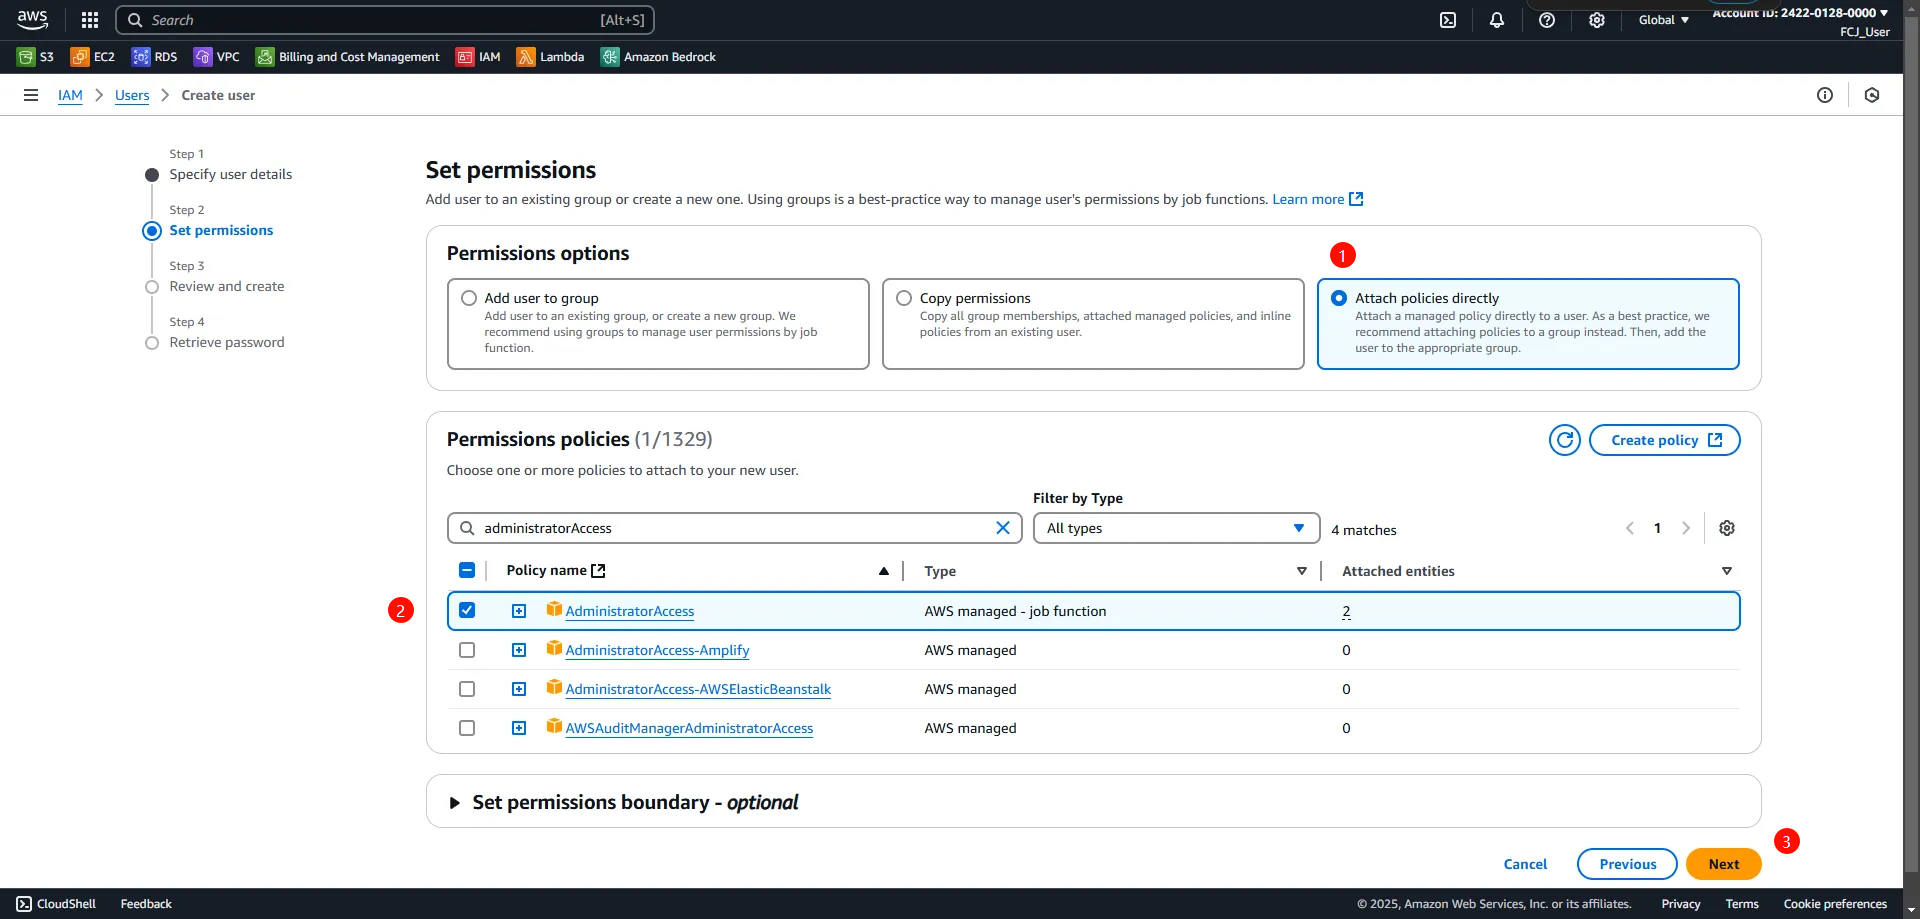Click the Next button
The image size is (1920, 919).
[1723, 864]
